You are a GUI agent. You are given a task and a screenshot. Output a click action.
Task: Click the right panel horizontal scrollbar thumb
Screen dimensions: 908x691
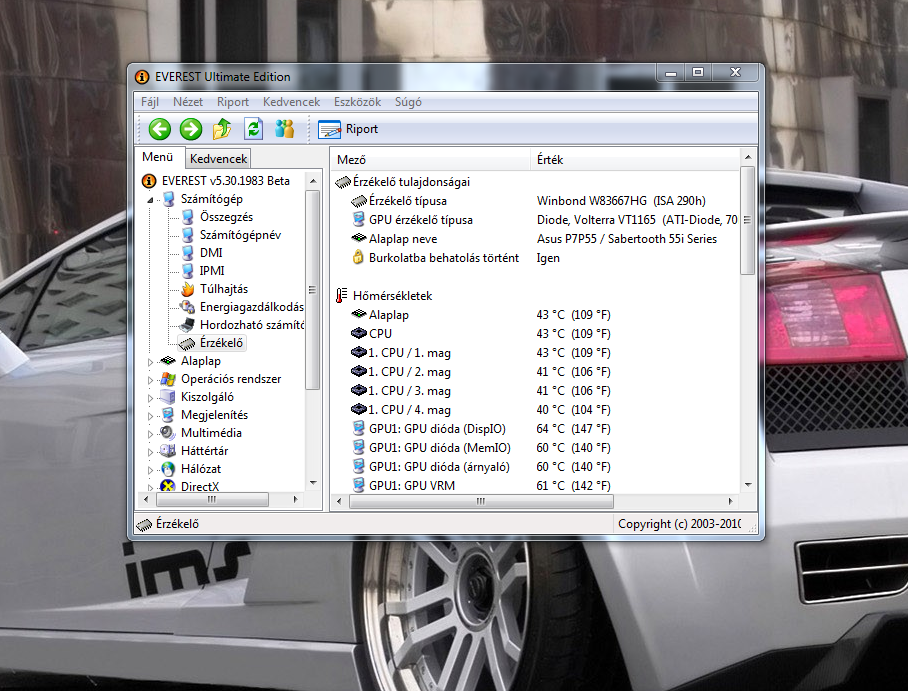pyautogui.click(x=481, y=501)
